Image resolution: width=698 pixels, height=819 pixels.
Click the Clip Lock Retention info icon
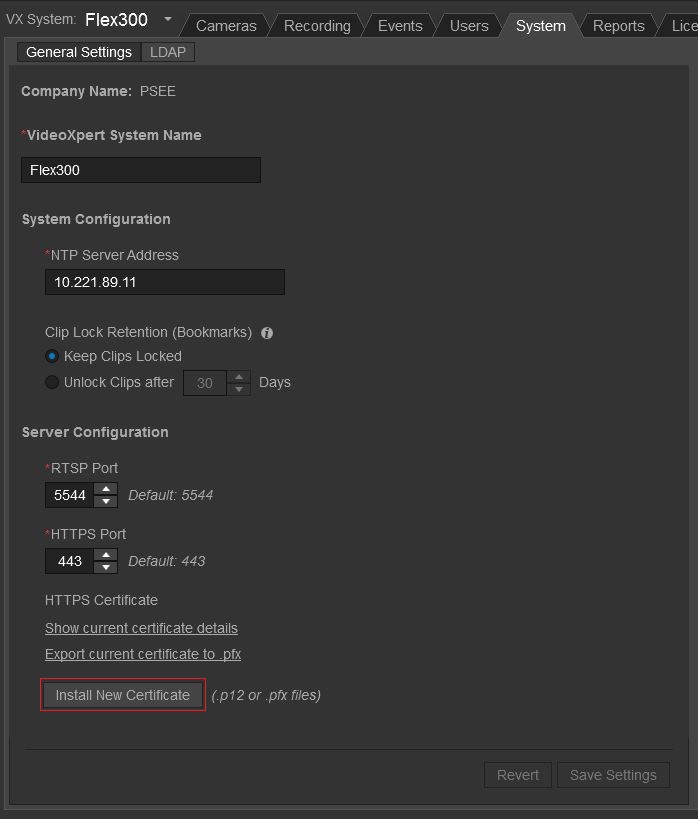click(267, 333)
